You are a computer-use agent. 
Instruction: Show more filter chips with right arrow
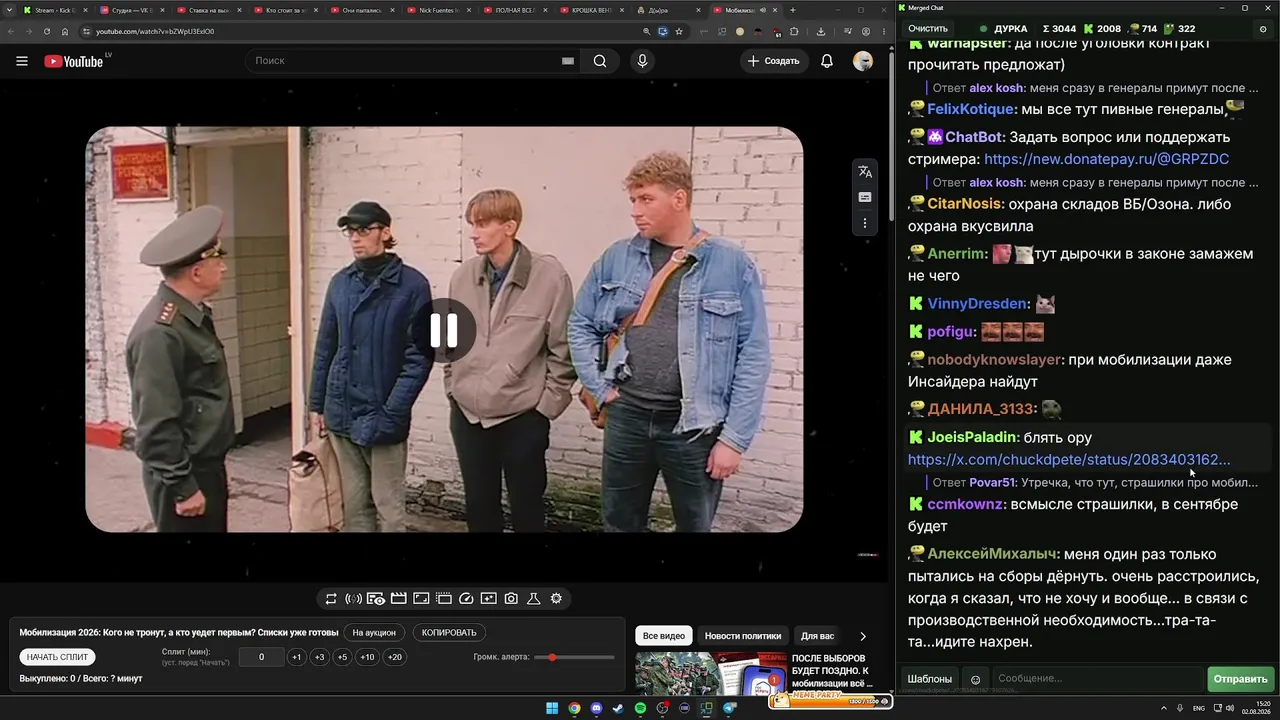click(863, 636)
